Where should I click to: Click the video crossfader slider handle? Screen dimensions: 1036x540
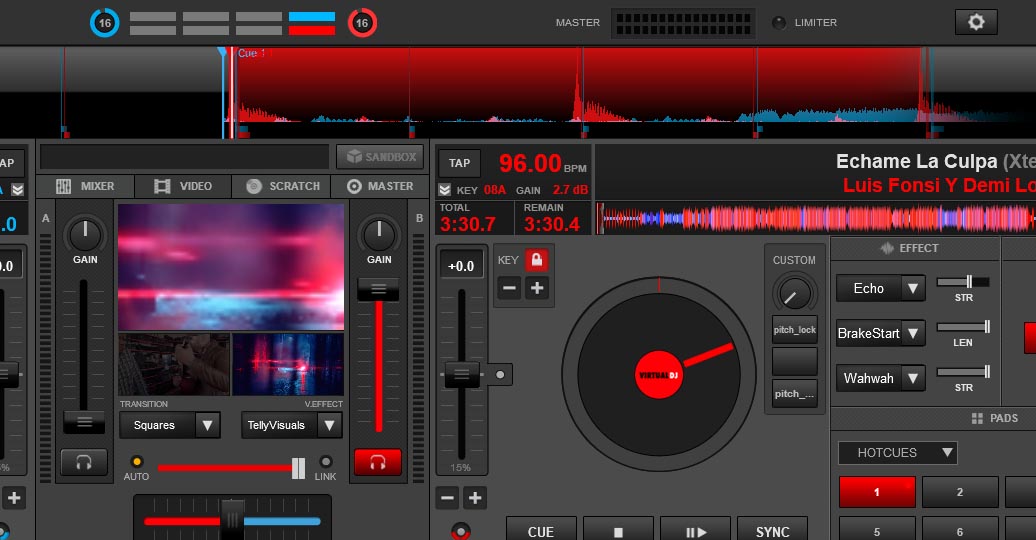[299, 468]
